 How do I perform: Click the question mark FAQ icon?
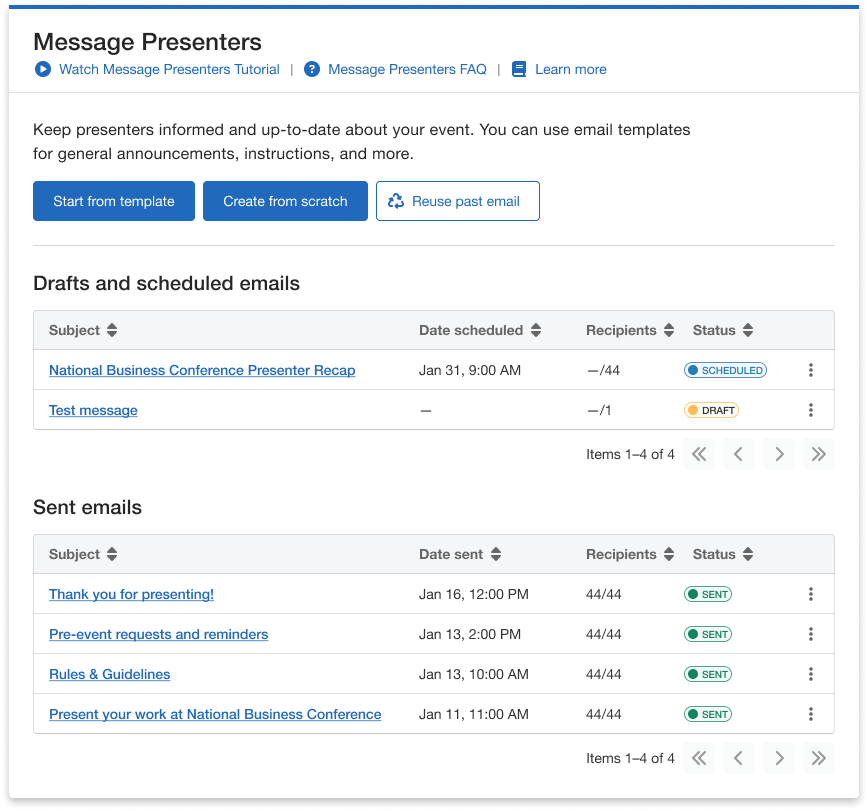point(312,70)
